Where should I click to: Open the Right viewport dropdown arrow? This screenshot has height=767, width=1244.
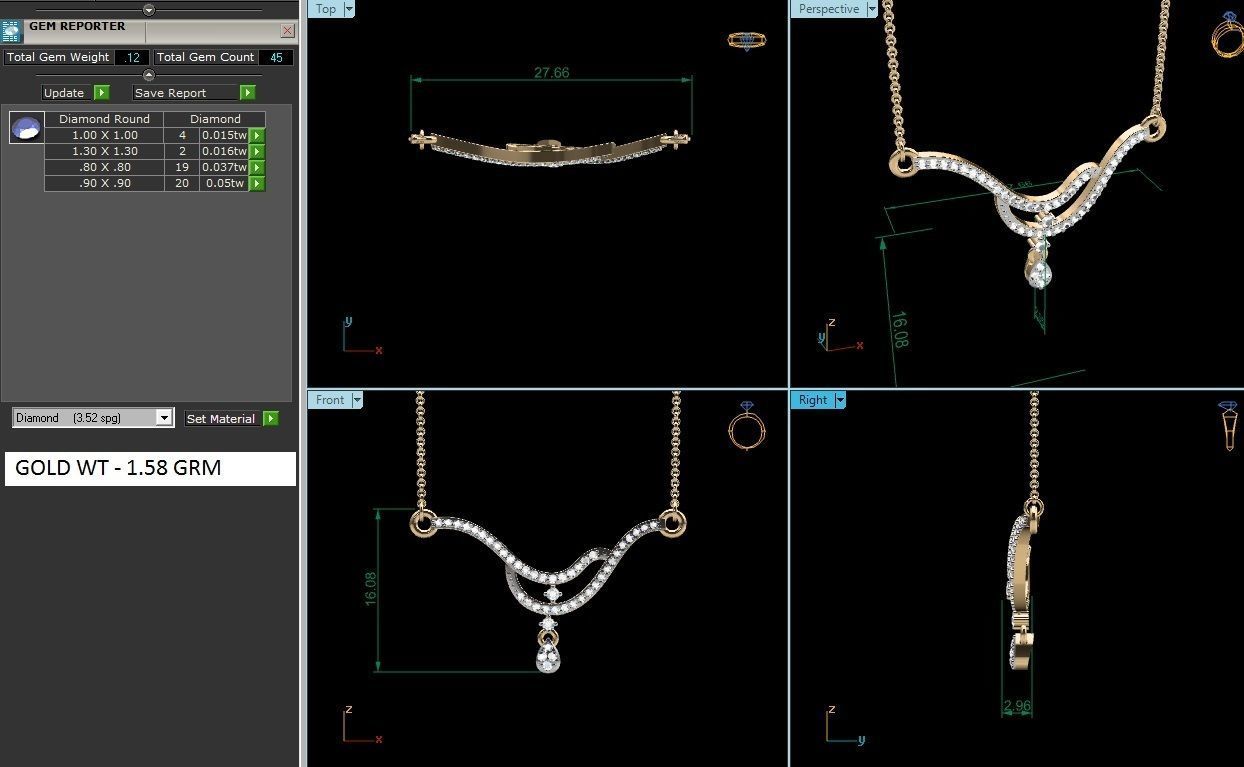840,400
